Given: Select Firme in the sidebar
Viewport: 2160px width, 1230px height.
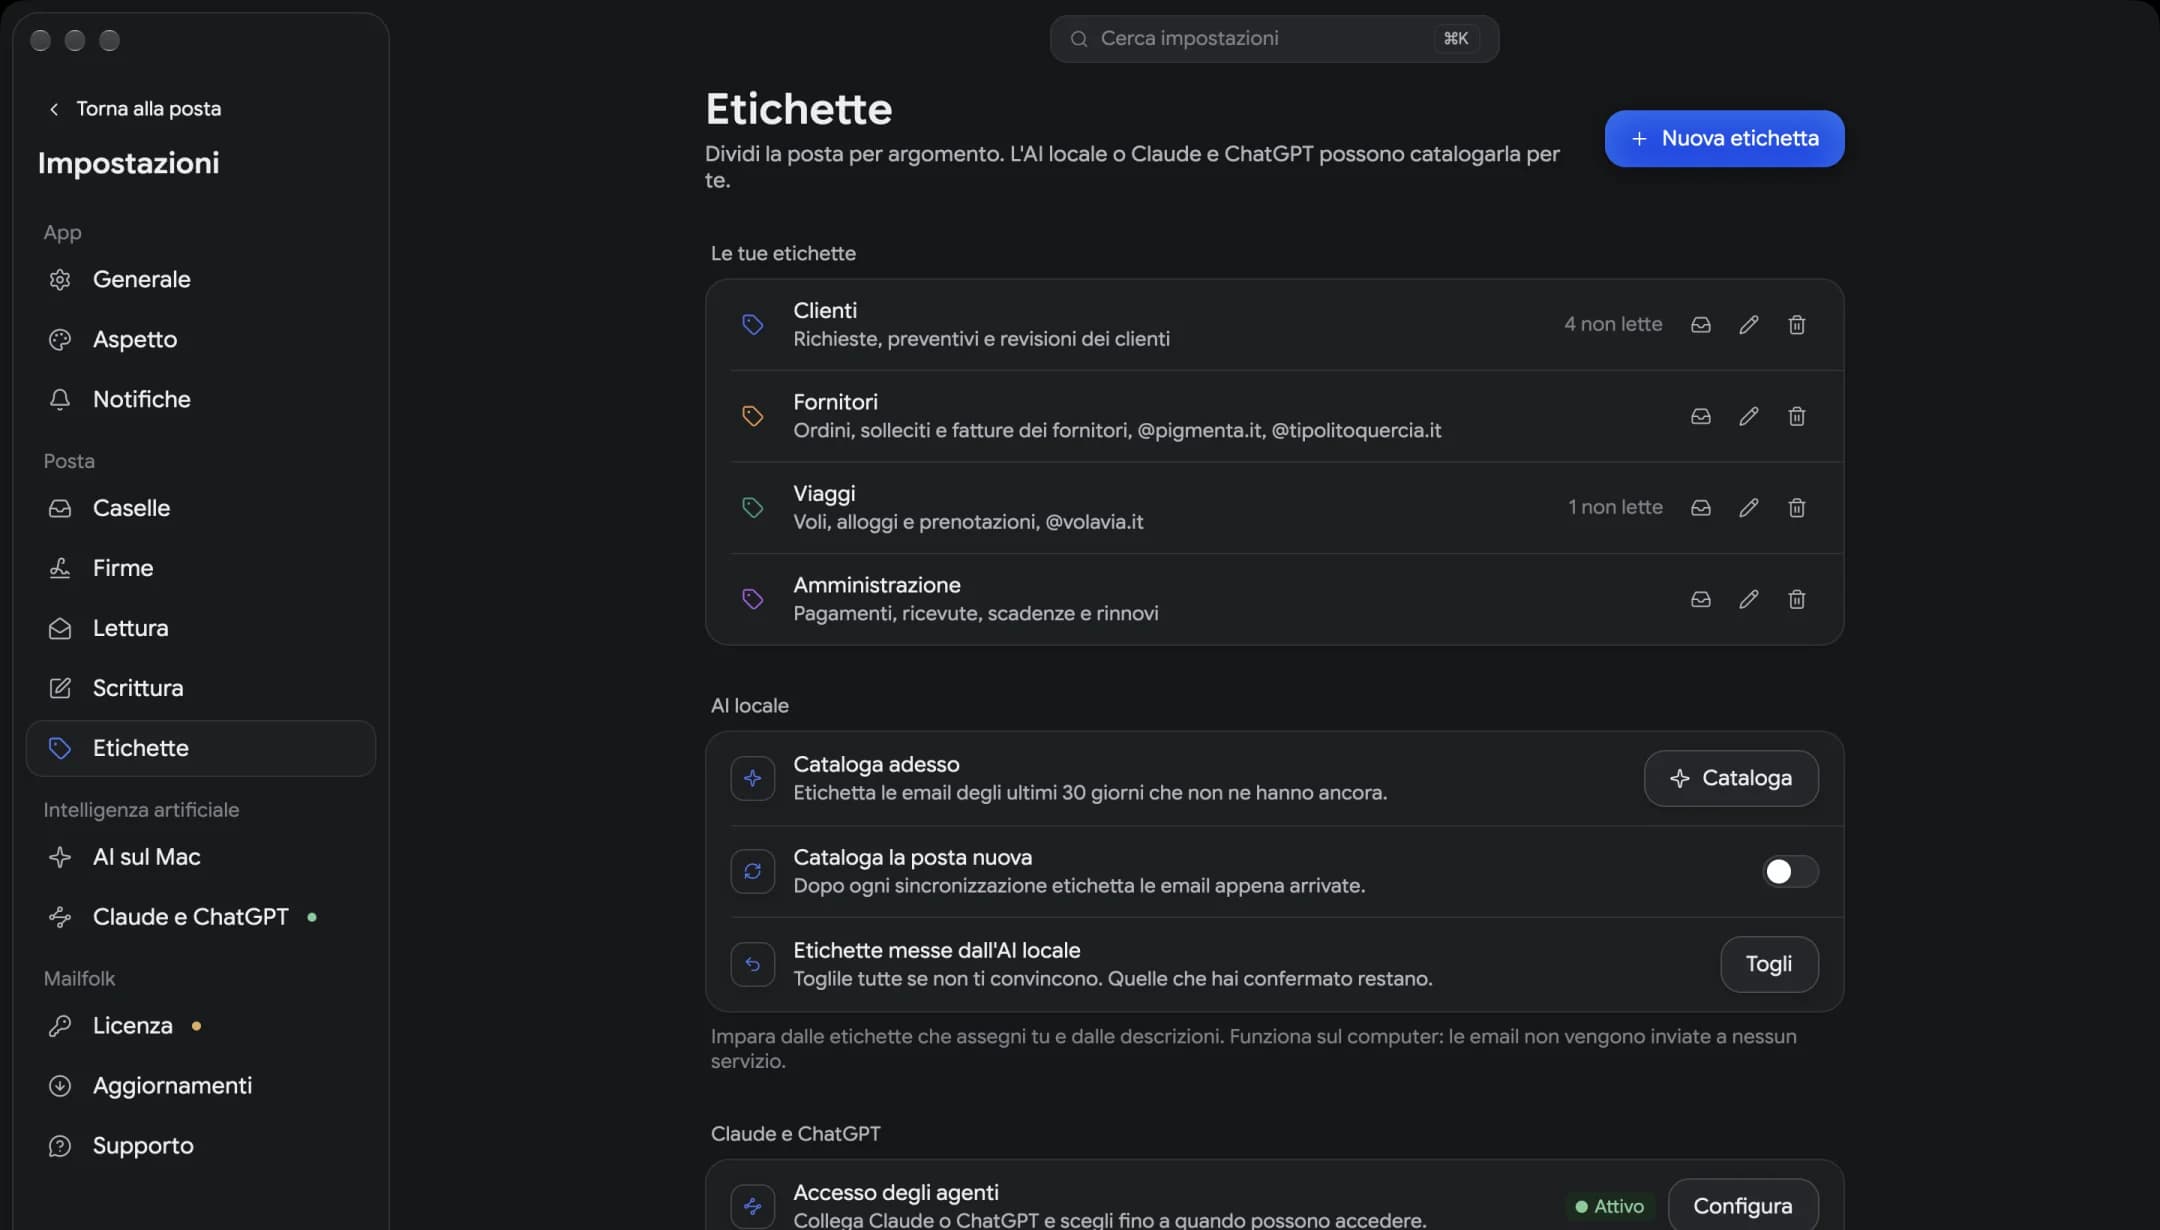Looking at the screenshot, I should [x=200, y=568].
